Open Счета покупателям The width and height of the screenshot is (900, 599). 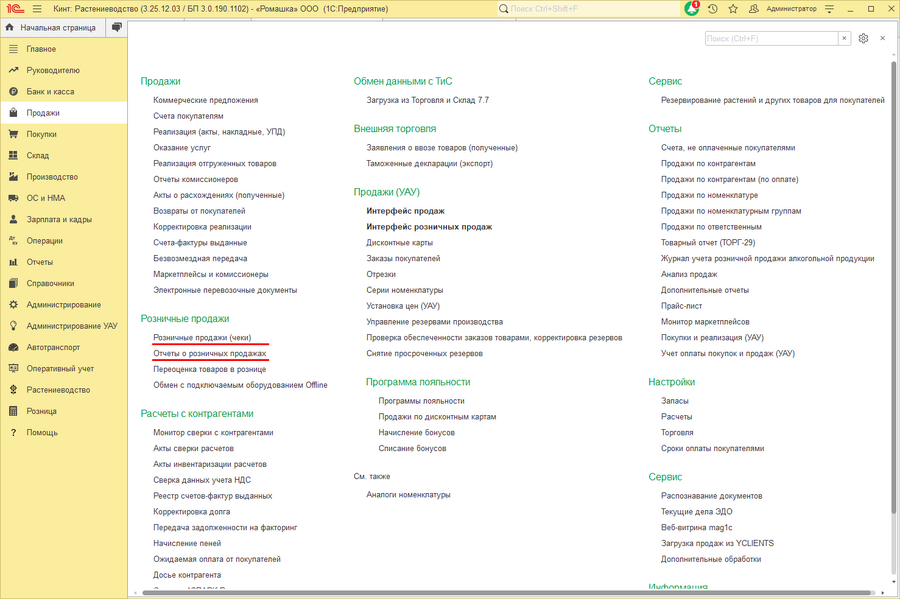(x=188, y=116)
